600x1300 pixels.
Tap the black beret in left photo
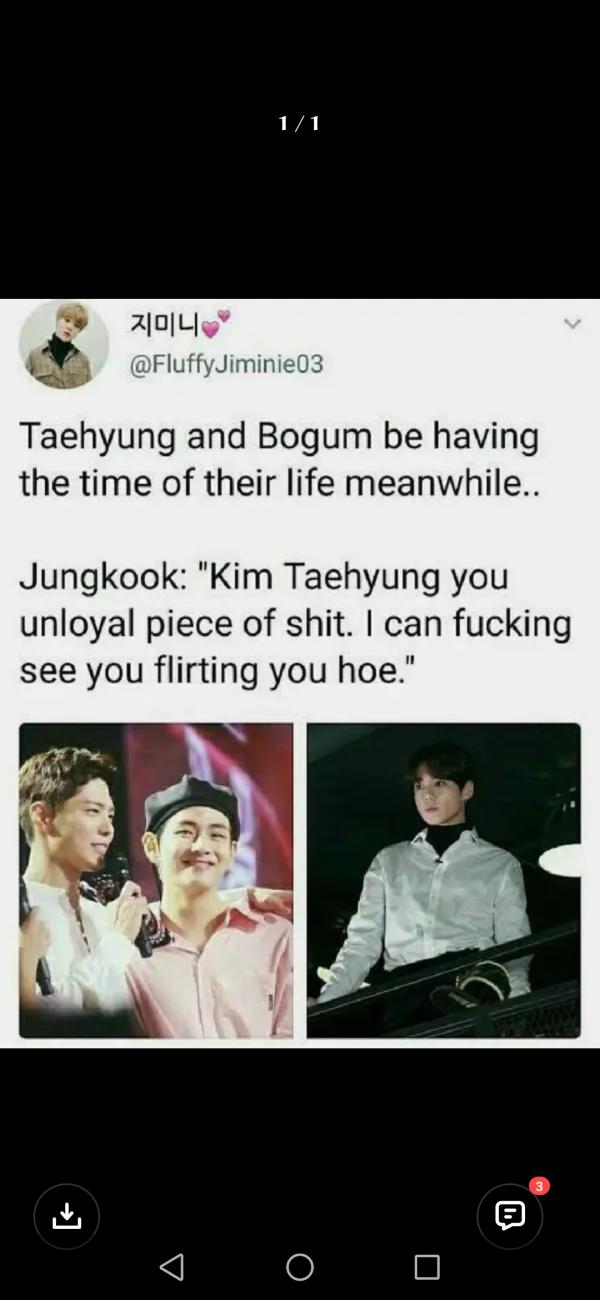coord(193,803)
